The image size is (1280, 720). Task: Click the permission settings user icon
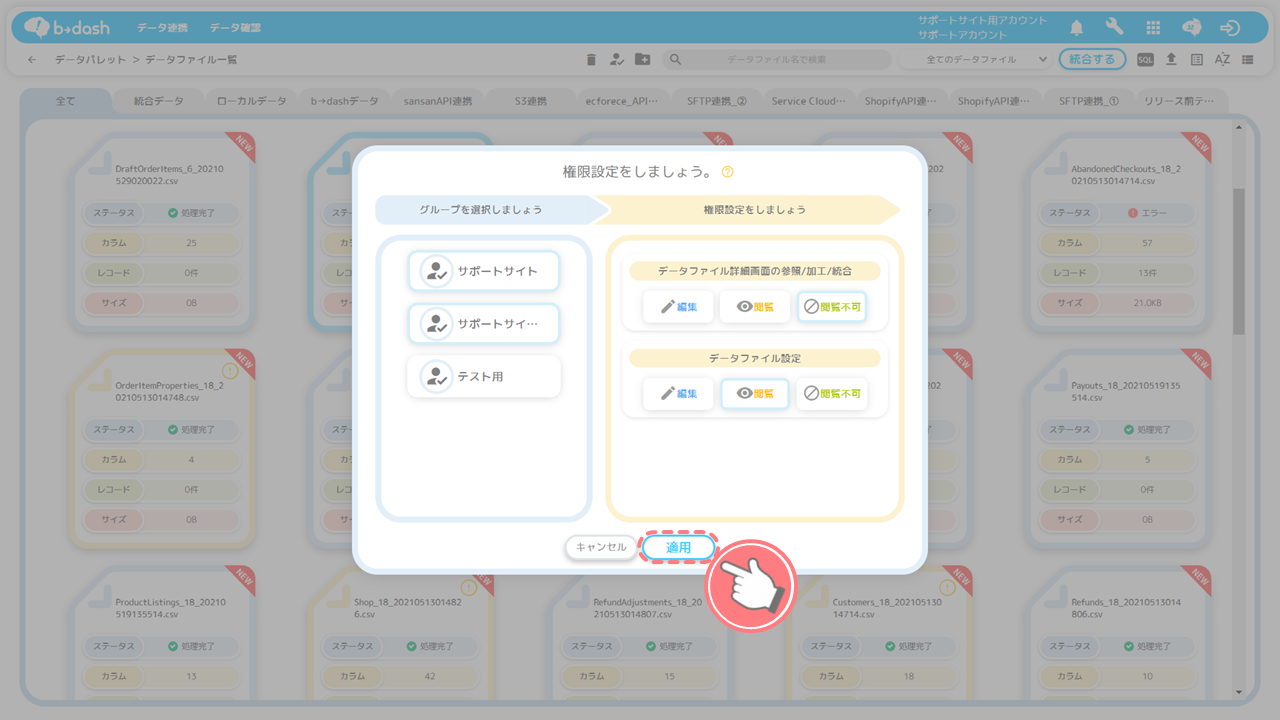(x=616, y=60)
